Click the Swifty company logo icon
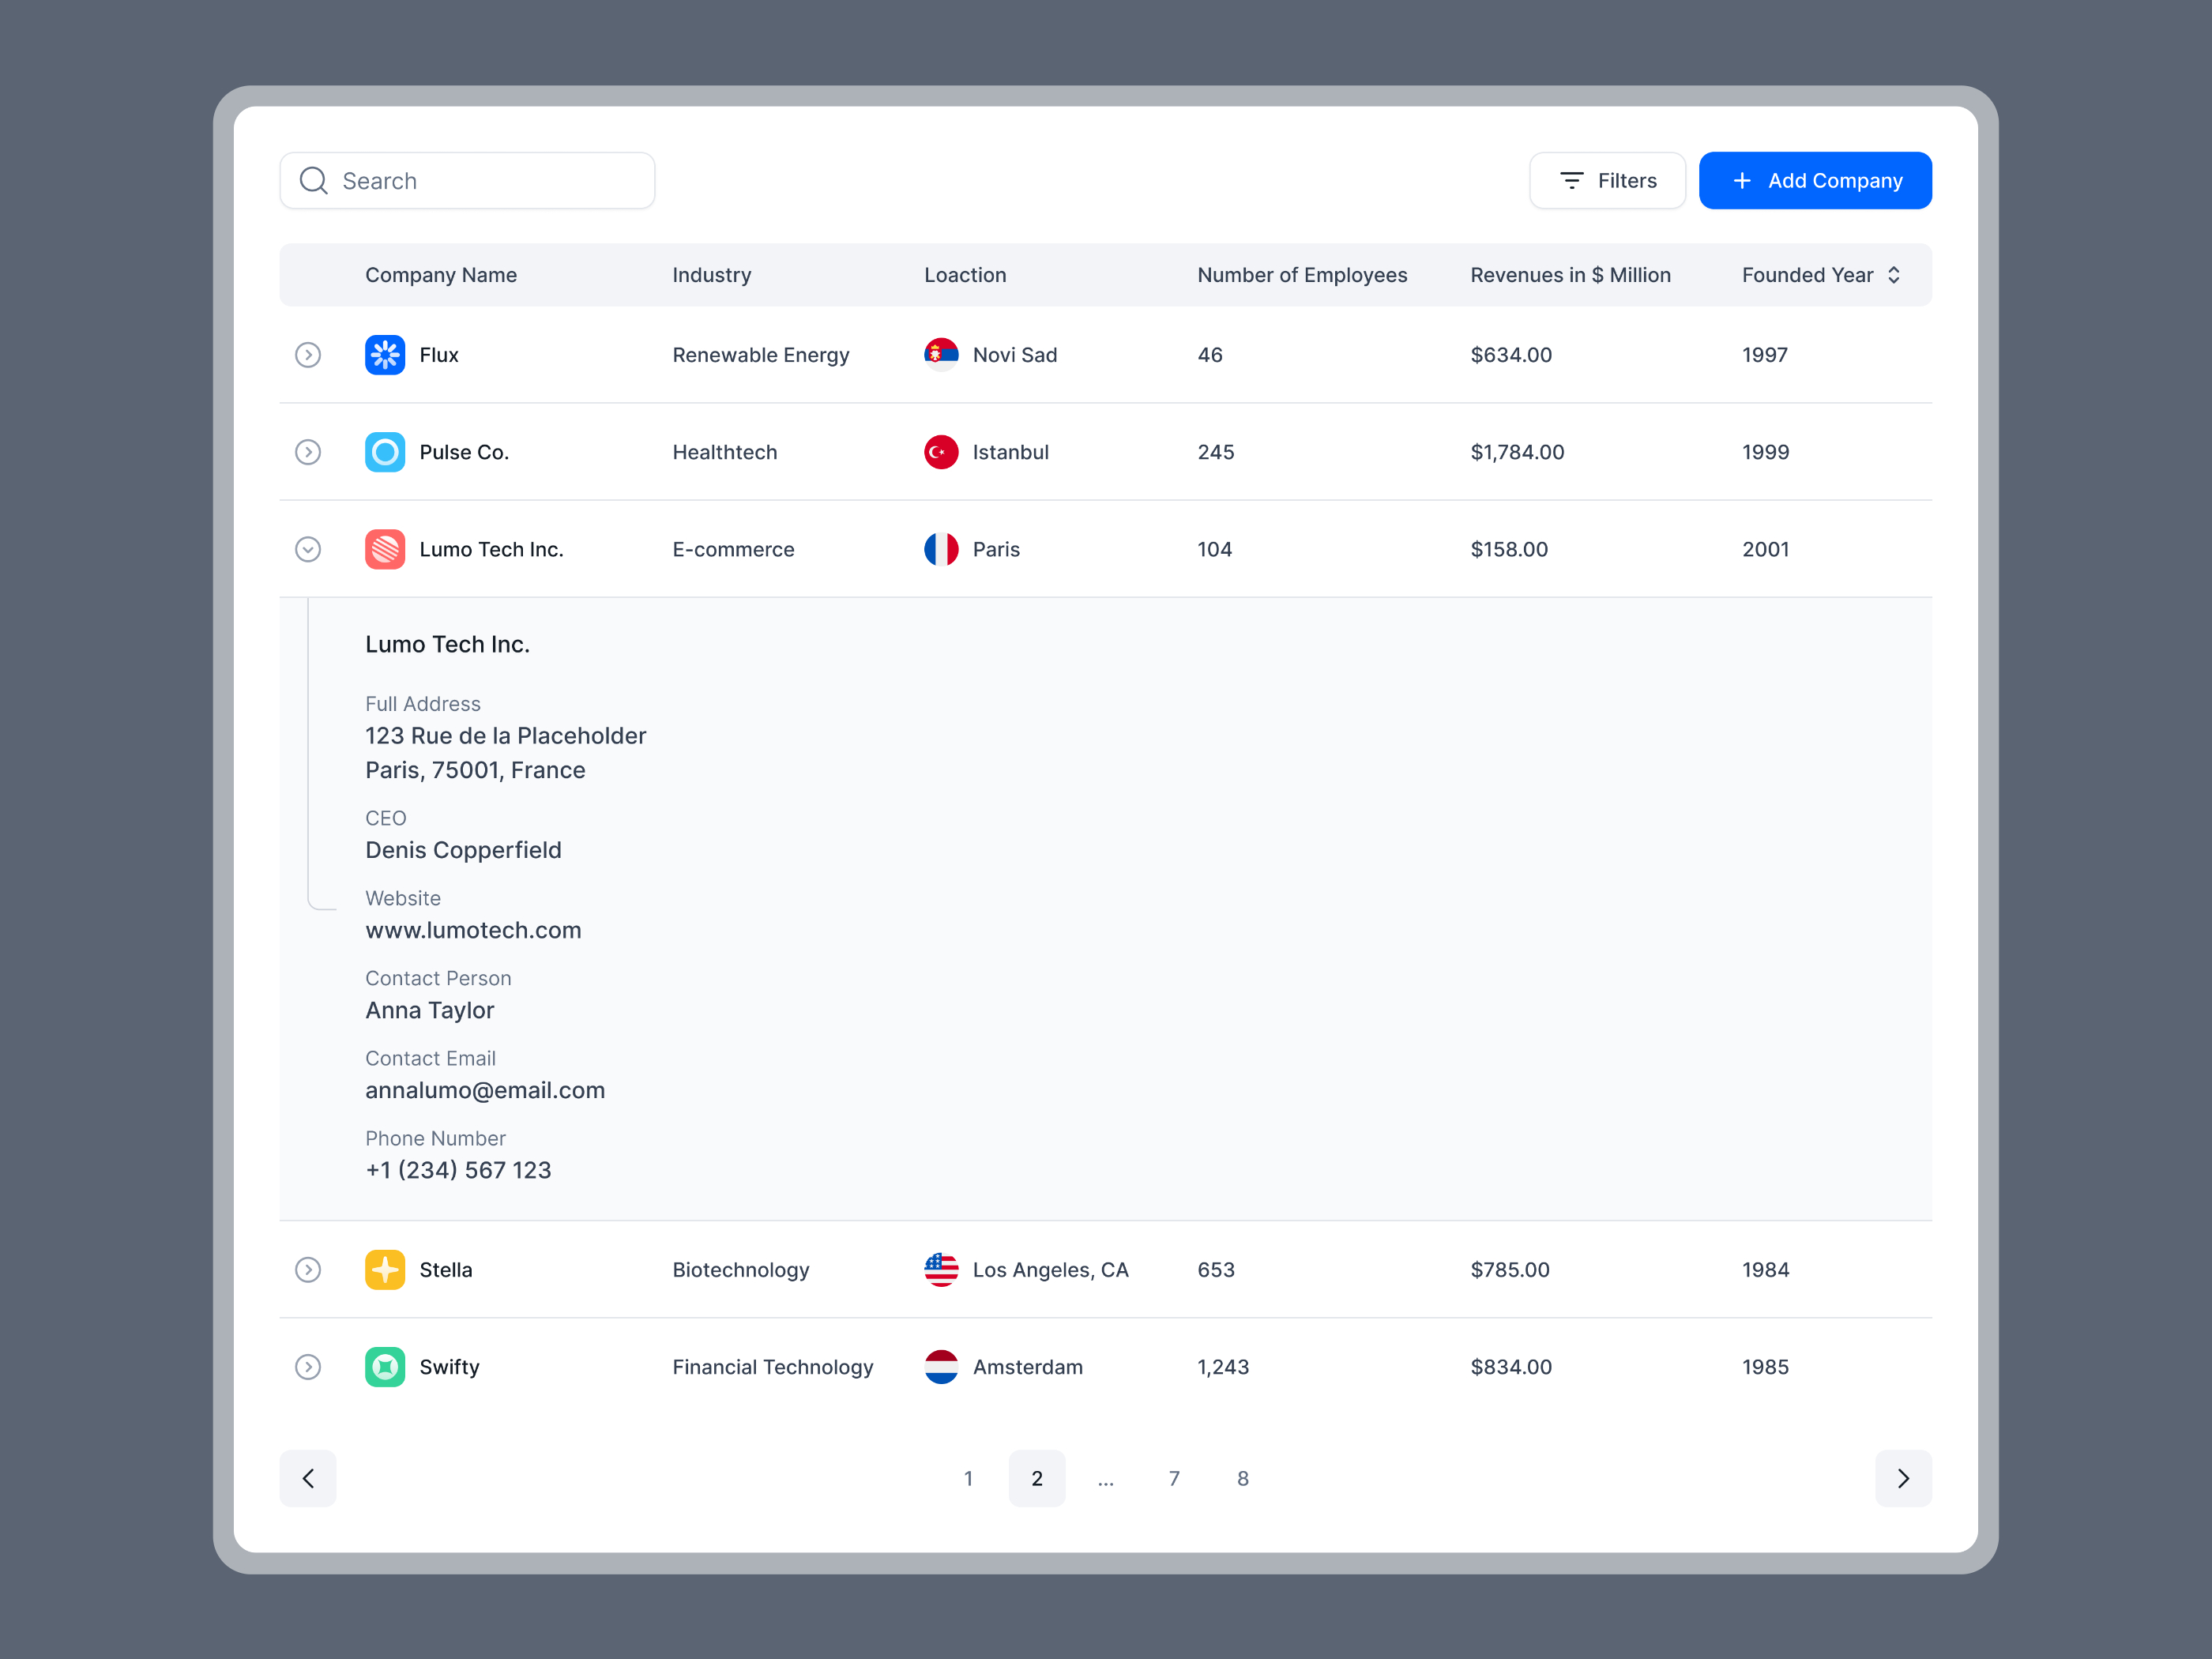 point(385,1367)
